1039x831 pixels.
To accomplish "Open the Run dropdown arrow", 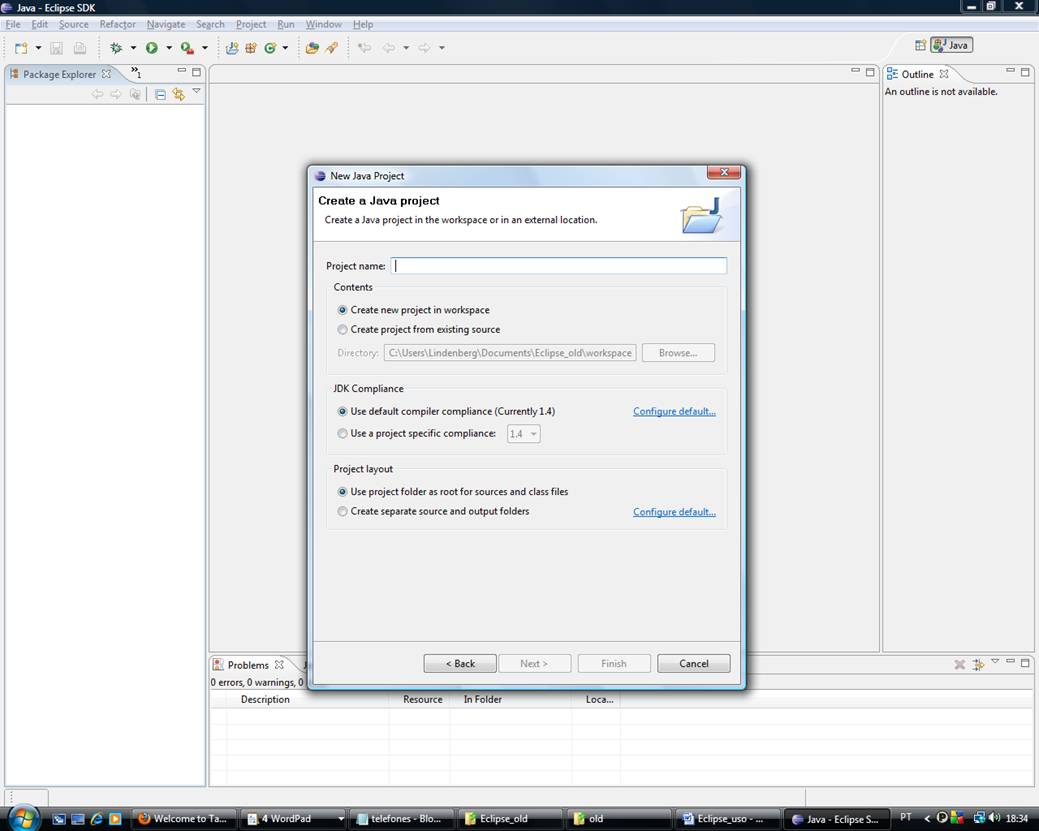I will pyautogui.click(x=169, y=48).
